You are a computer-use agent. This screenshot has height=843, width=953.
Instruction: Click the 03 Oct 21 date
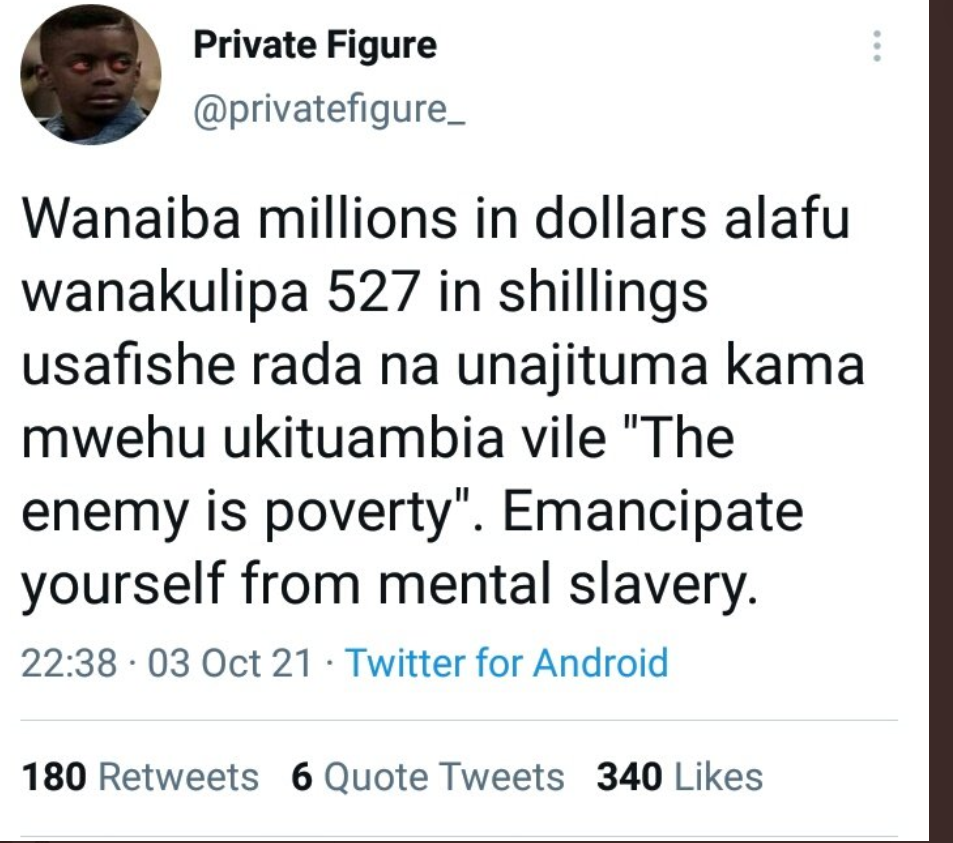[x=229, y=662]
